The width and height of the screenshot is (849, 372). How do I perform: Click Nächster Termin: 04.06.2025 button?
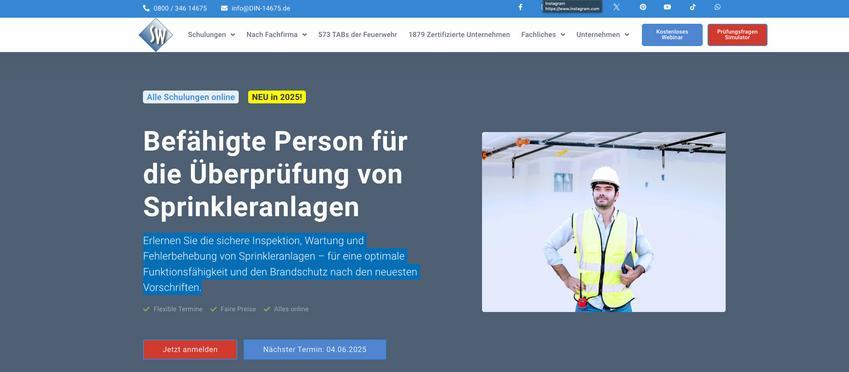pyautogui.click(x=315, y=349)
